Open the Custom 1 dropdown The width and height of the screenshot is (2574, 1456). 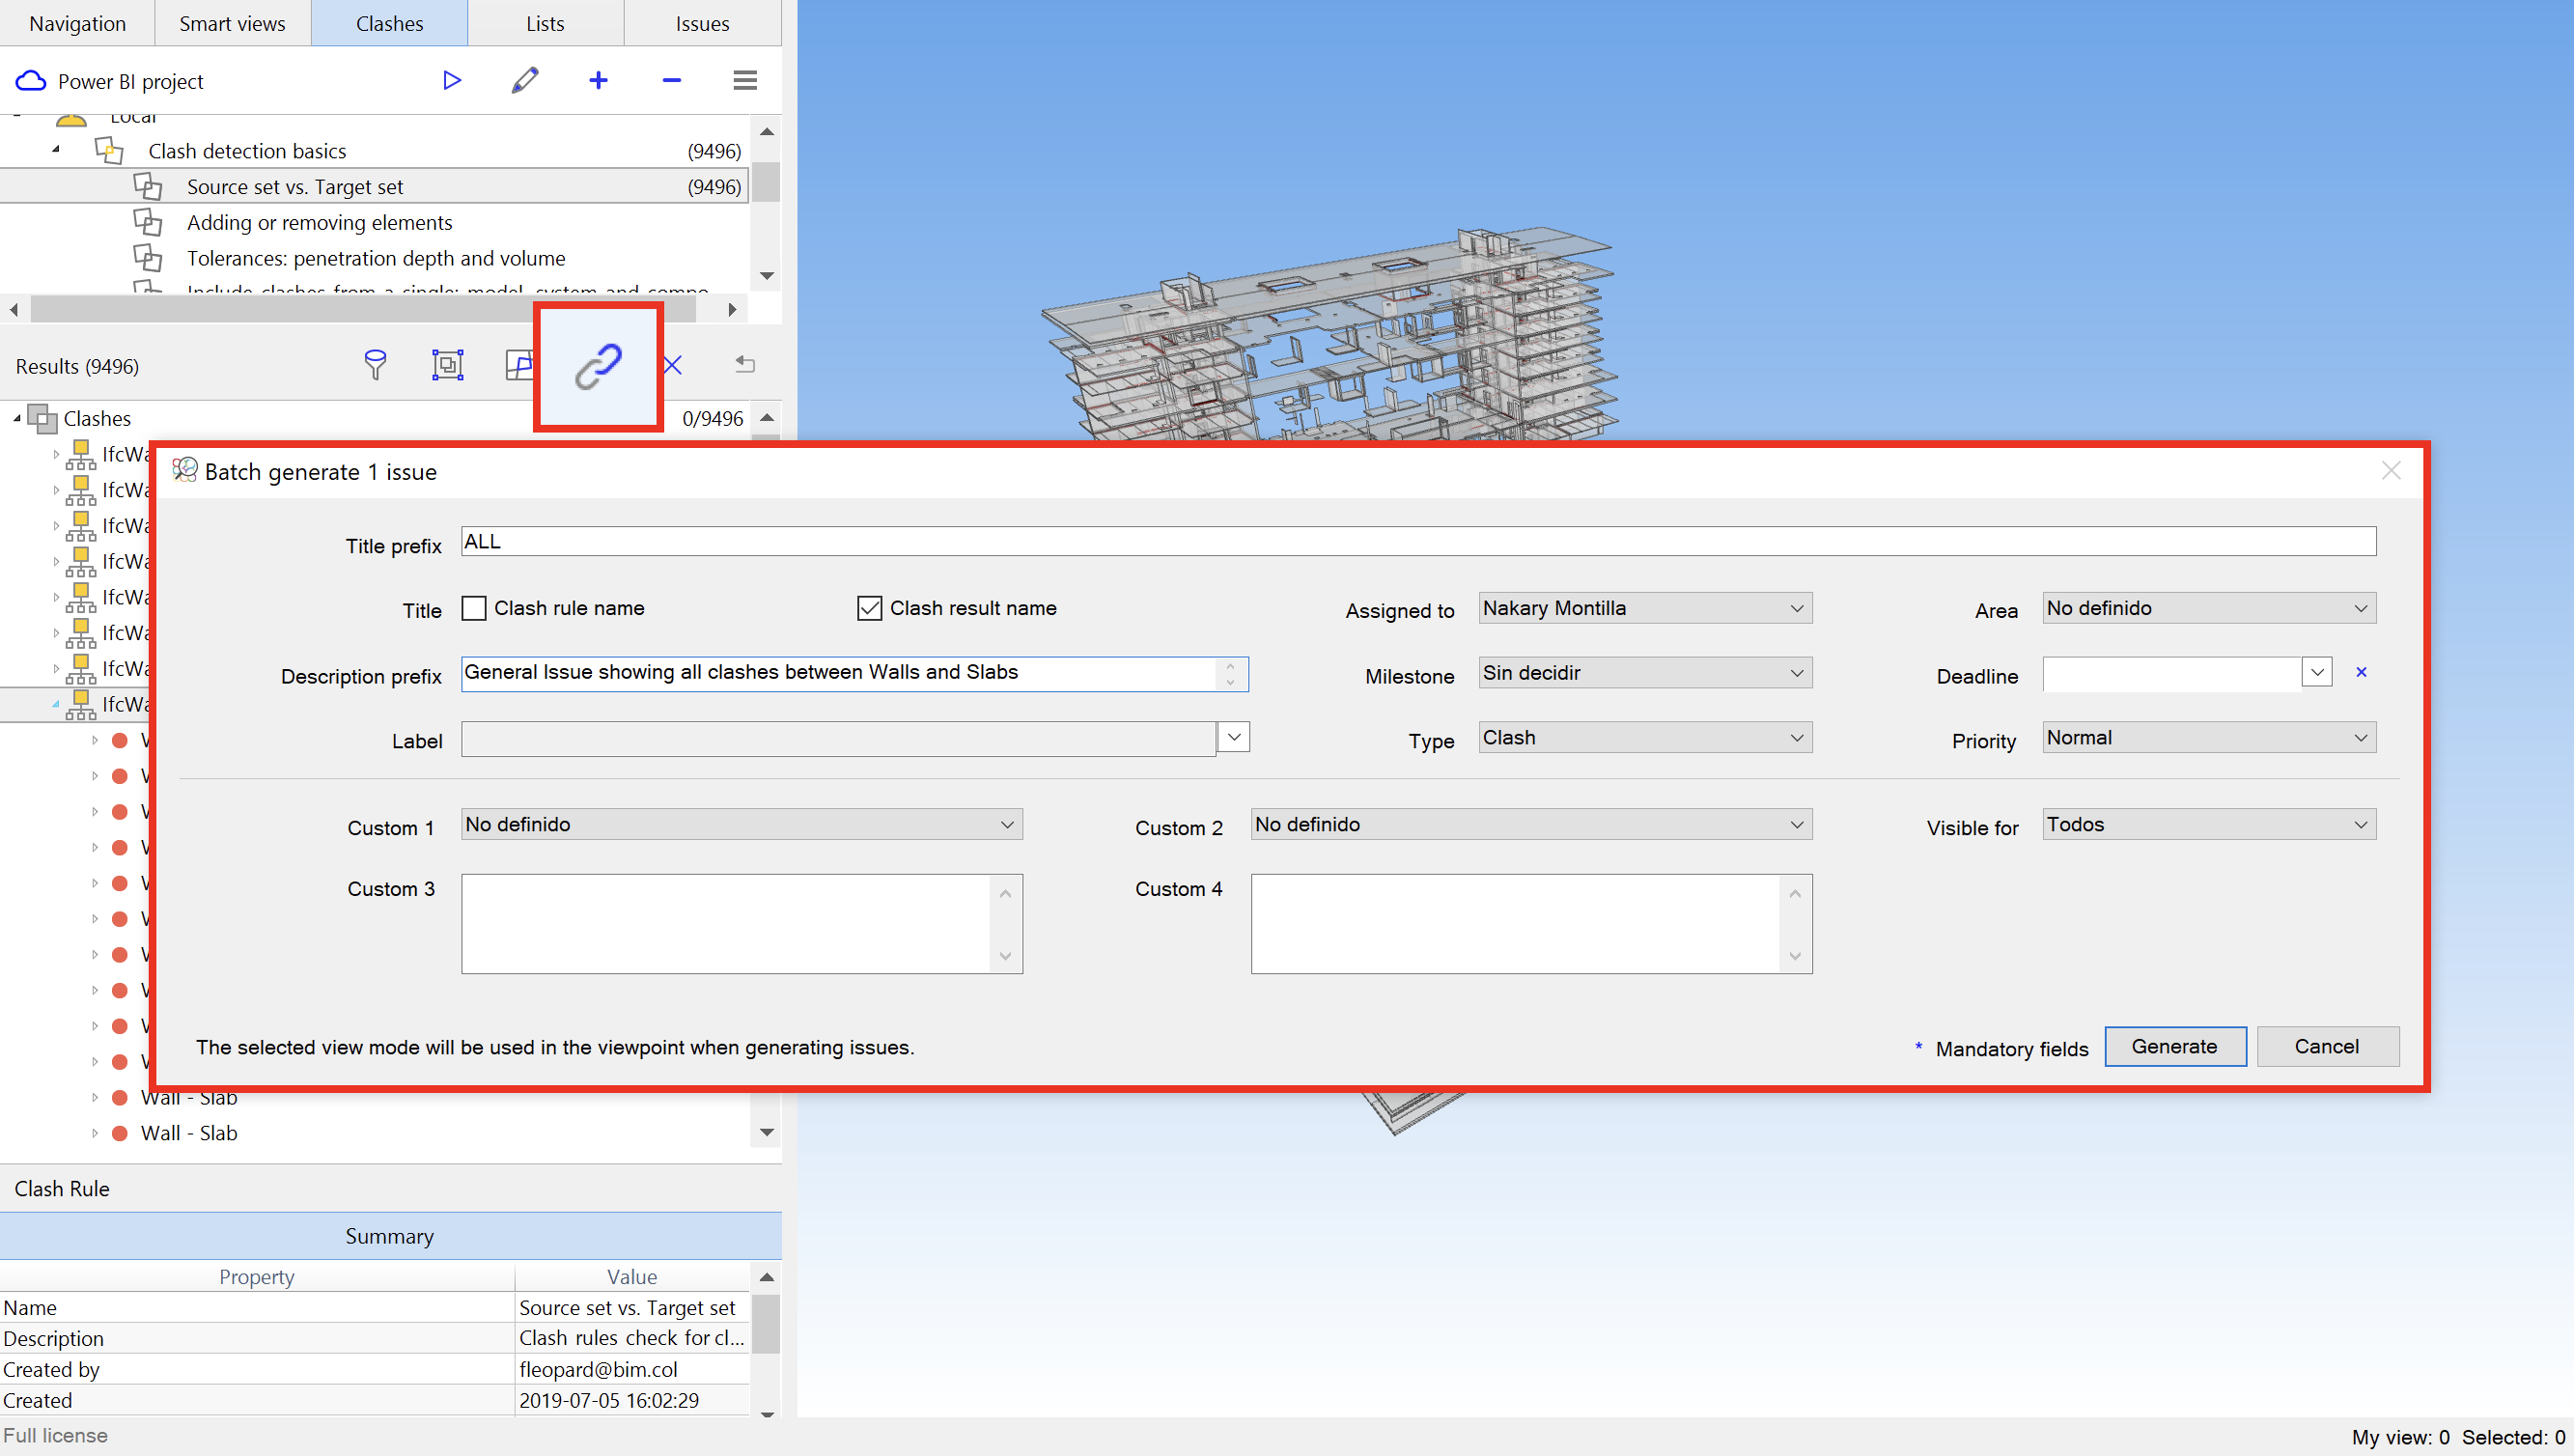coord(742,824)
